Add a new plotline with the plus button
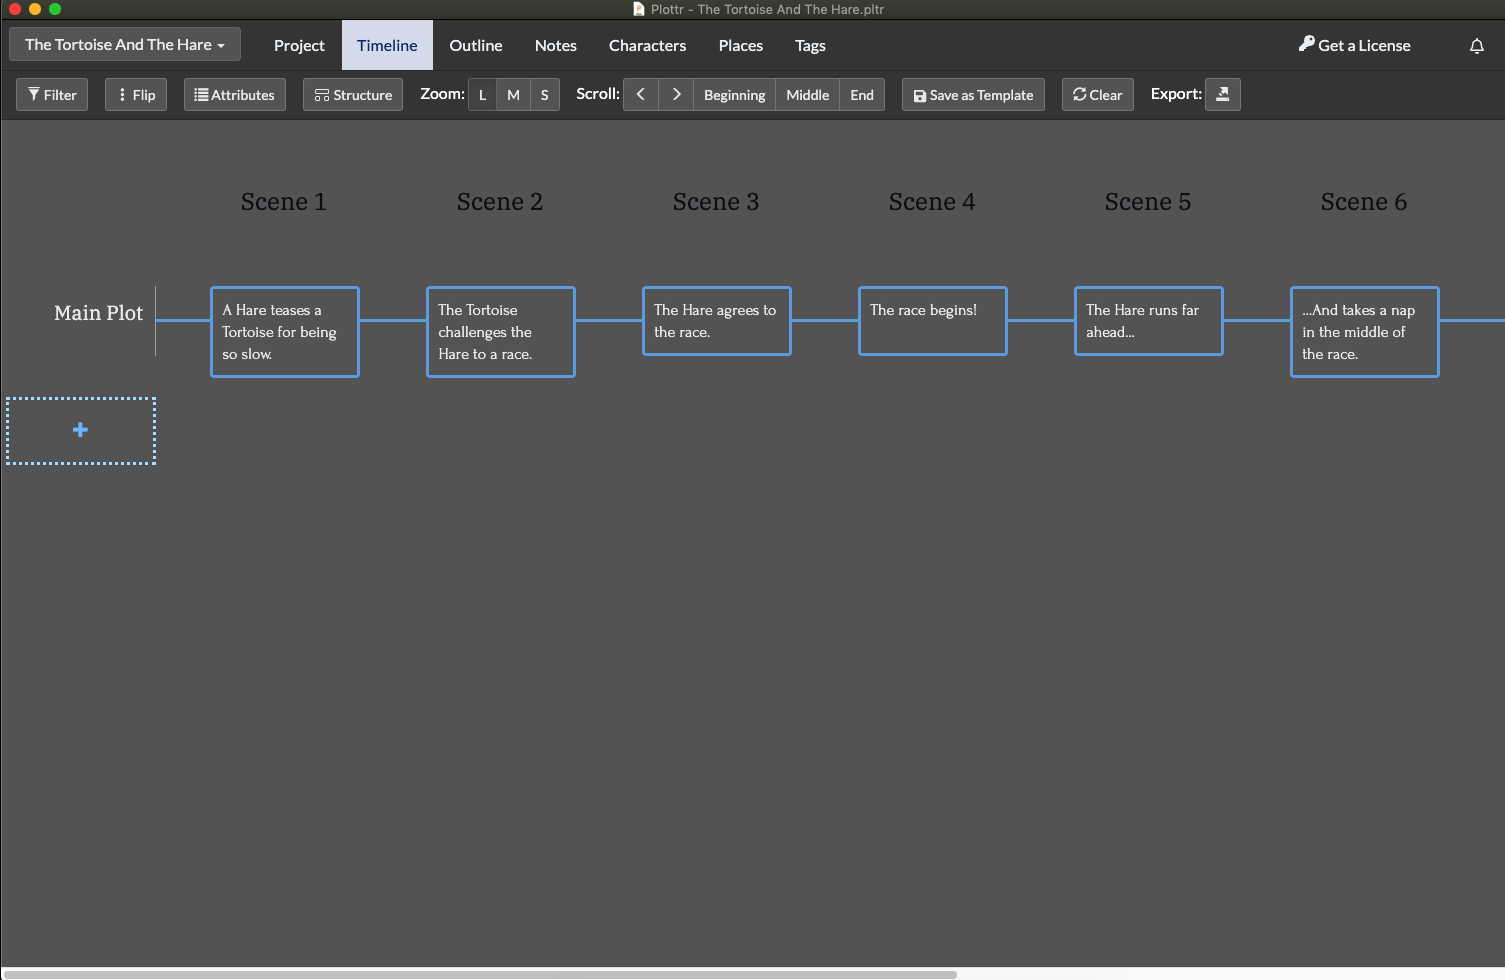Image resolution: width=1505 pixels, height=980 pixels. [80, 430]
